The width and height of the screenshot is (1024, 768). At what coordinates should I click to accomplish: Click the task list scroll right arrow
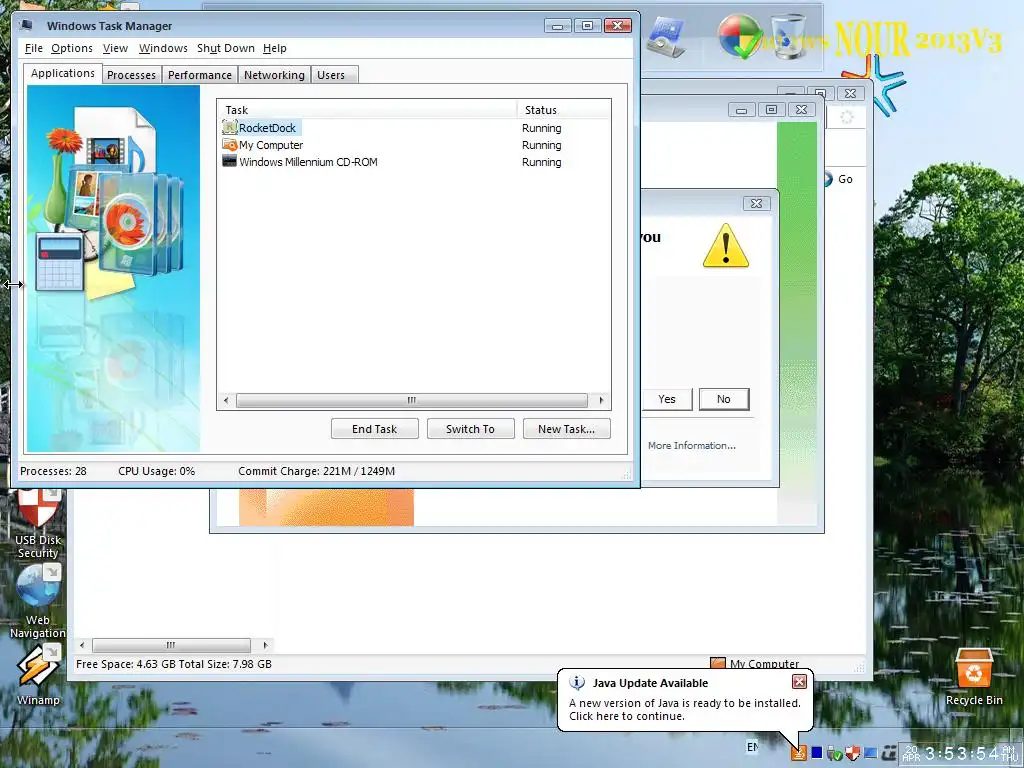coord(601,400)
